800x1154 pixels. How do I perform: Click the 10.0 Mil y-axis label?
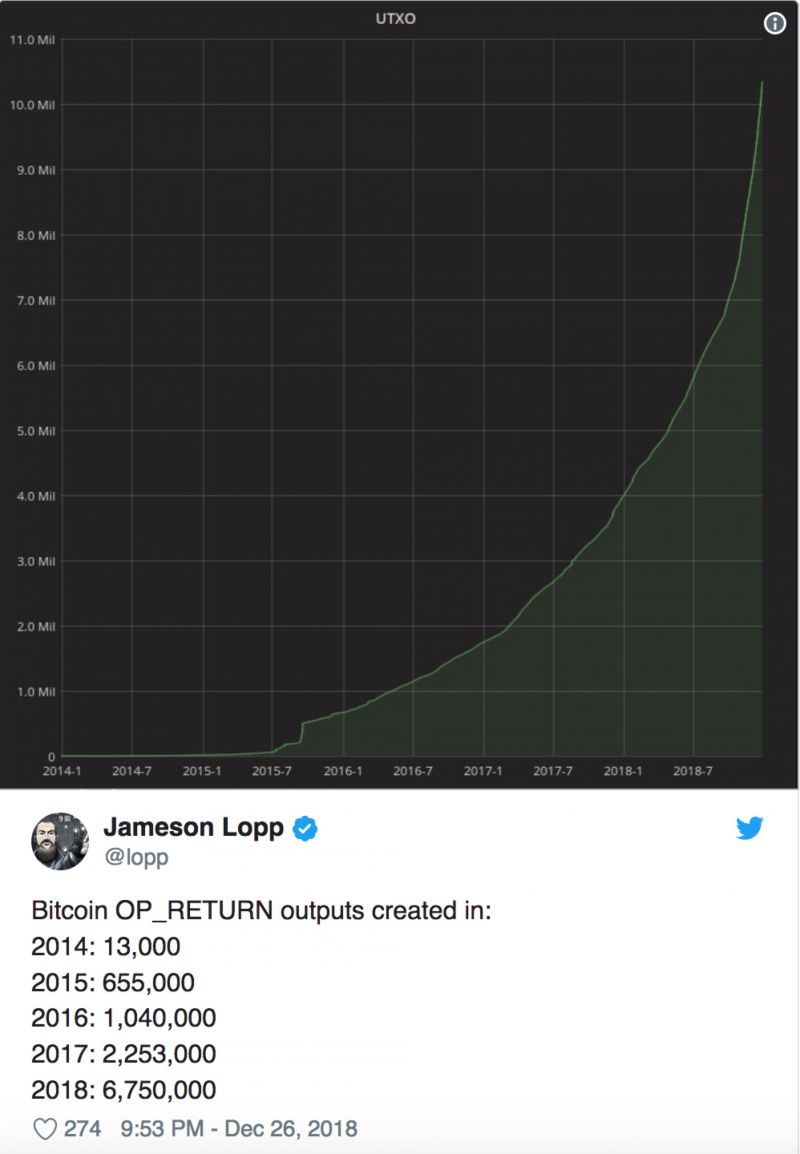point(32,105)
